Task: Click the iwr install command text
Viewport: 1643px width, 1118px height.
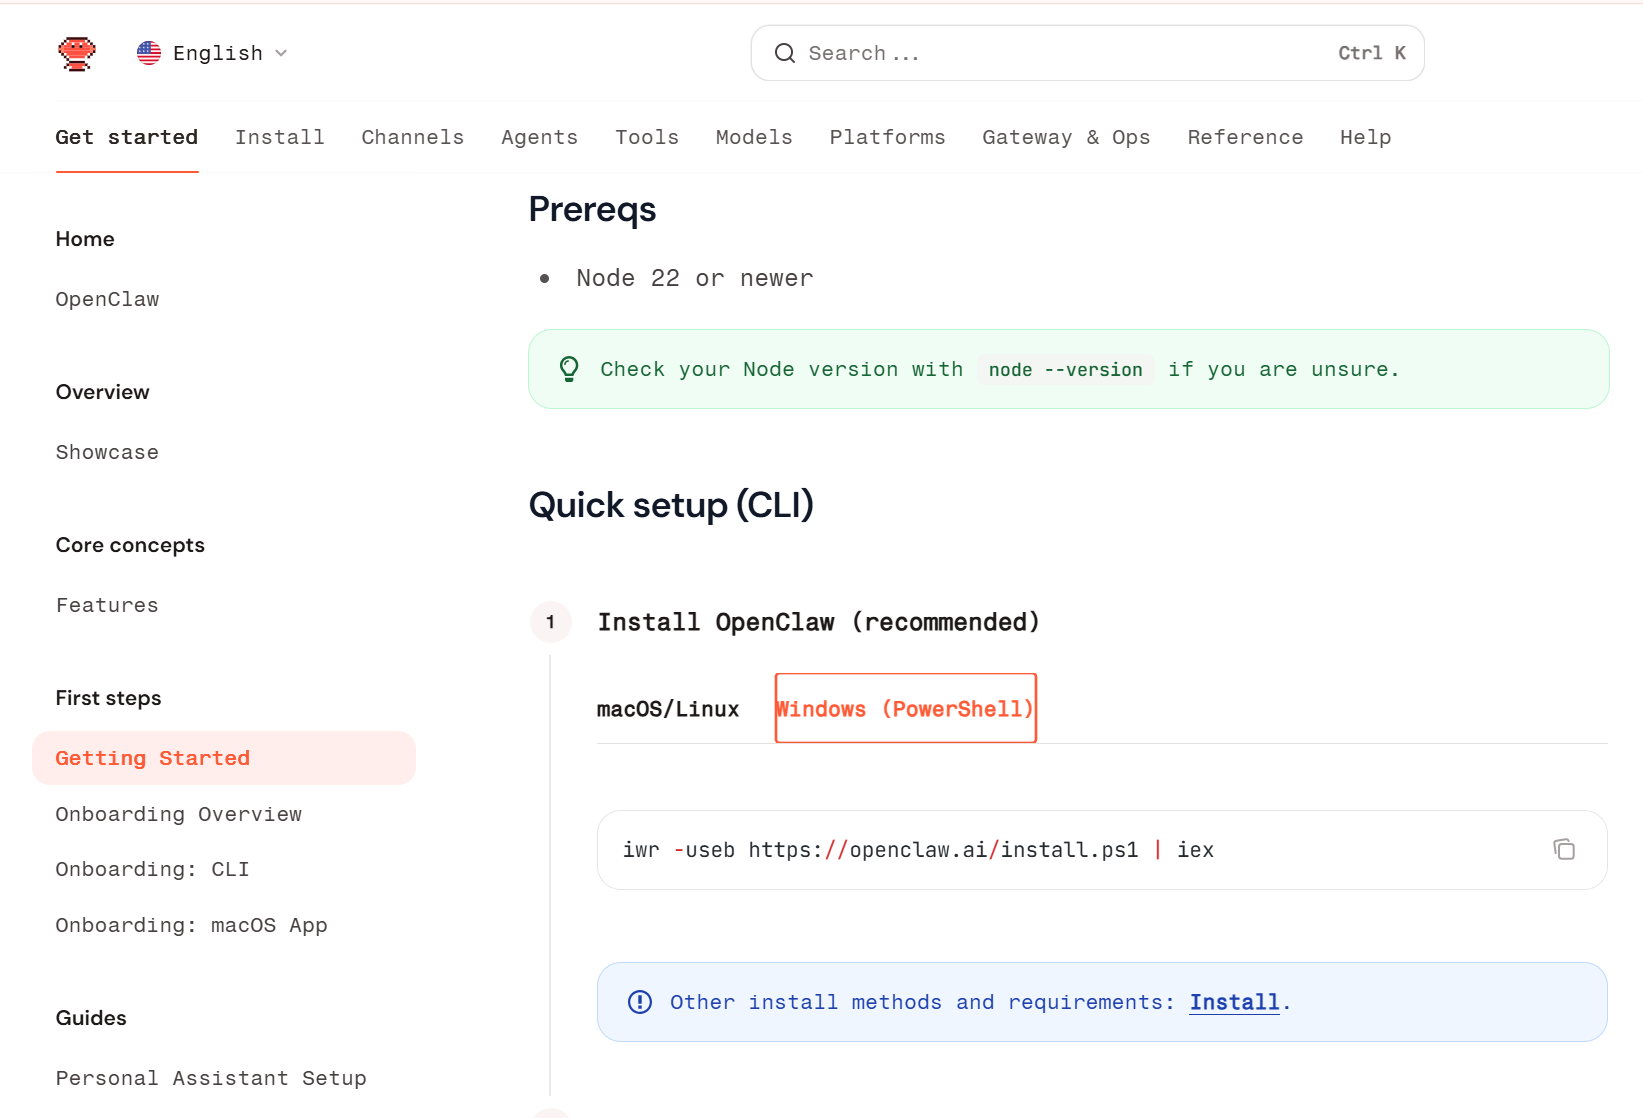Action: coord(918,850)
